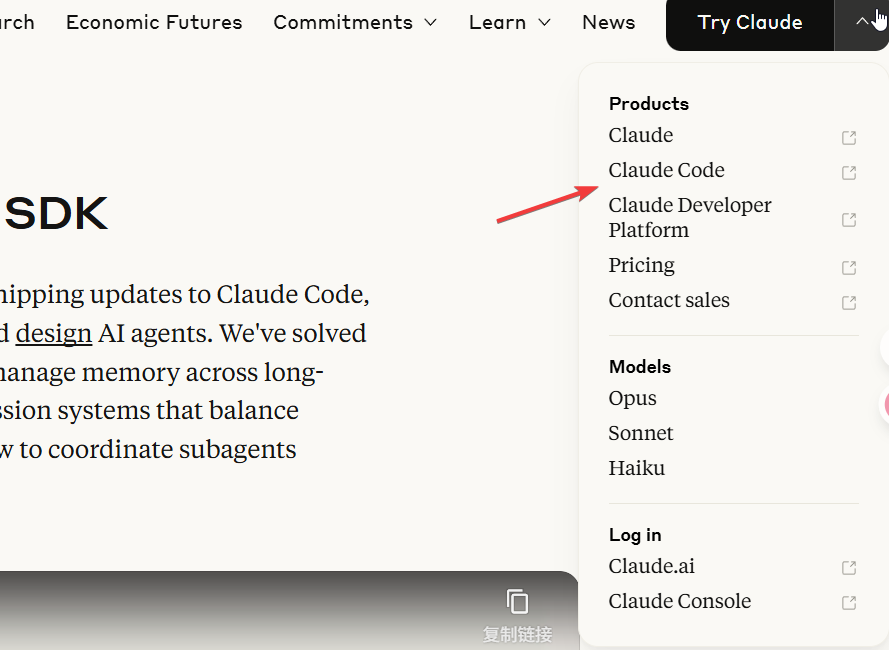
Task: Follow the underlined design link
Action: pos(54,333)
